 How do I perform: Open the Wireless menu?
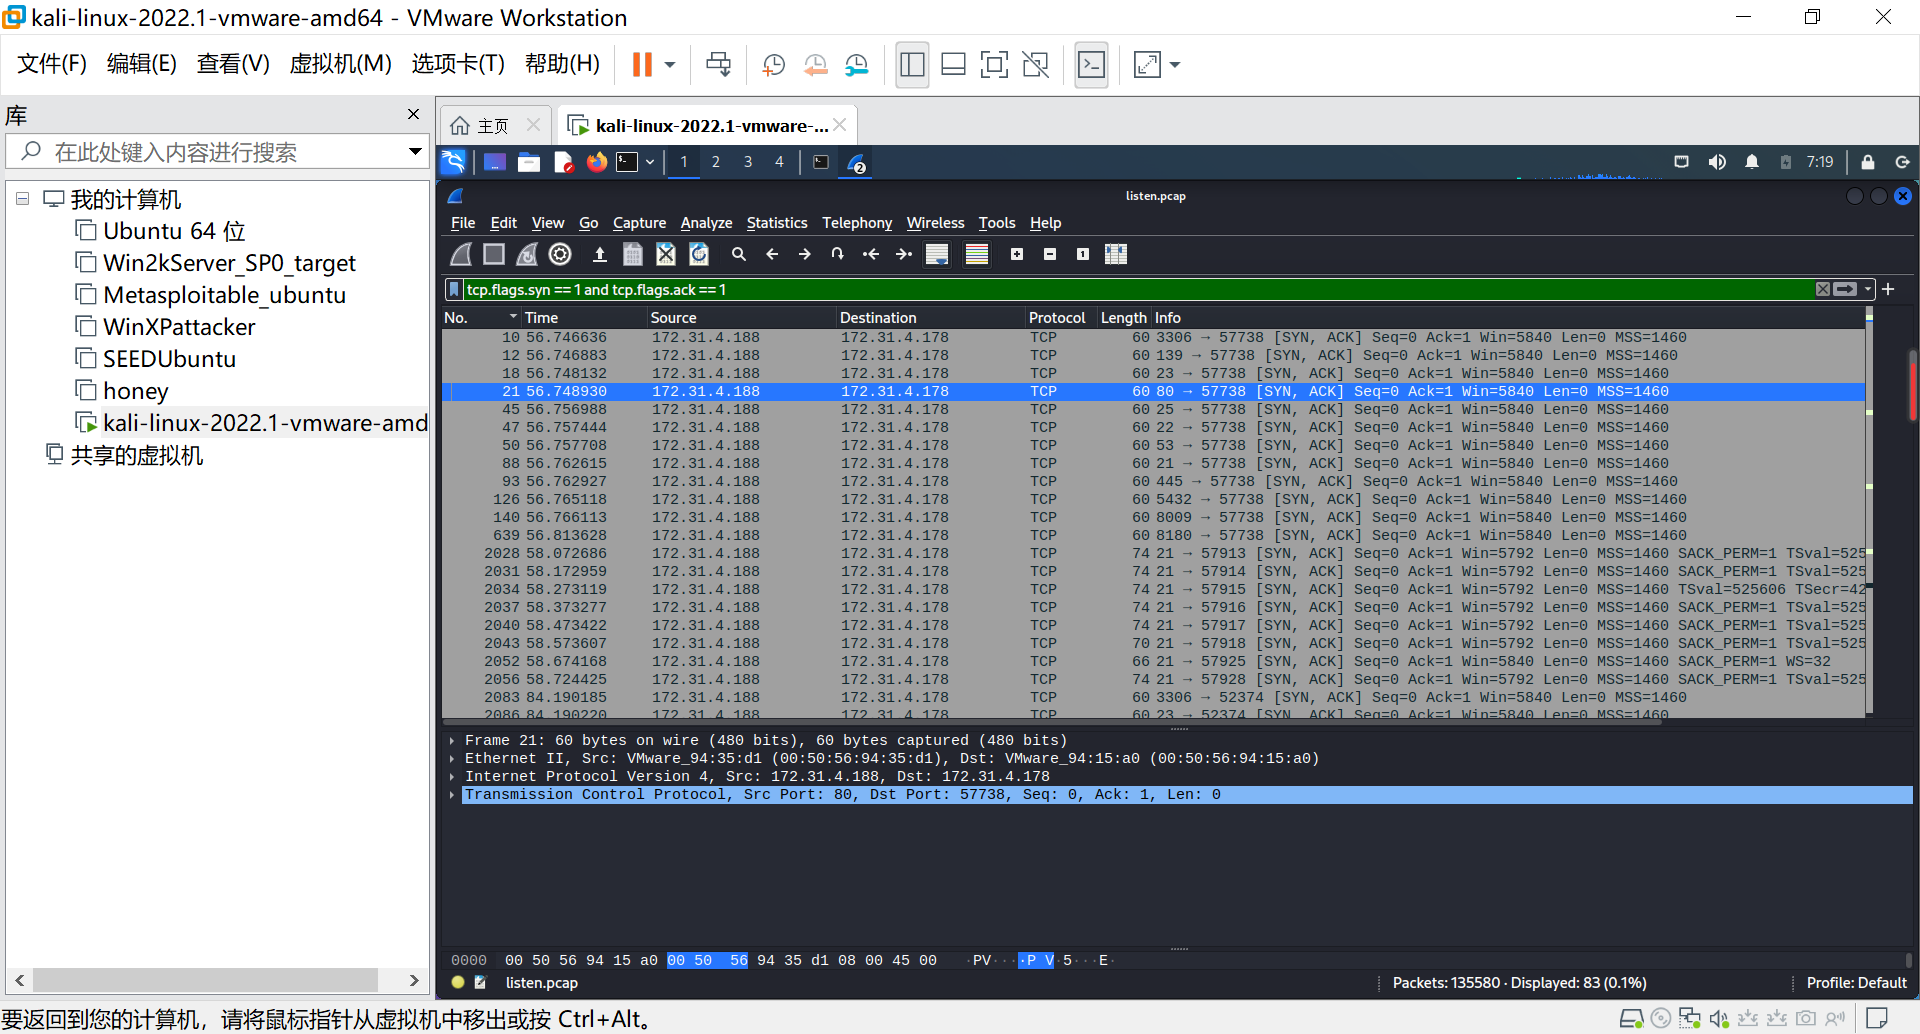click(x=935, y=223)
